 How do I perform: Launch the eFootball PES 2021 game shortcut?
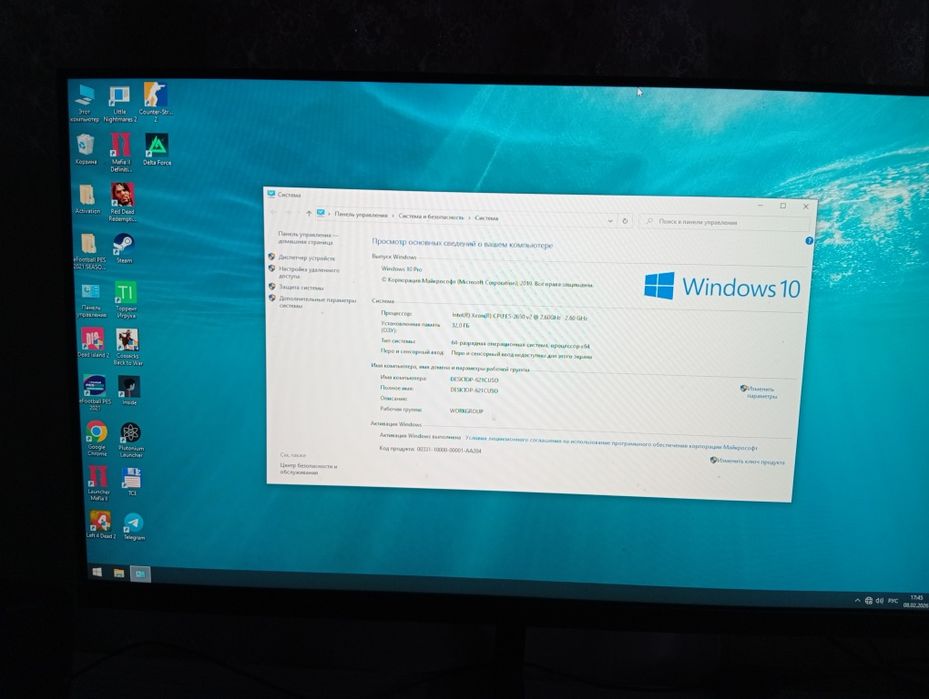tap(94, 392)
